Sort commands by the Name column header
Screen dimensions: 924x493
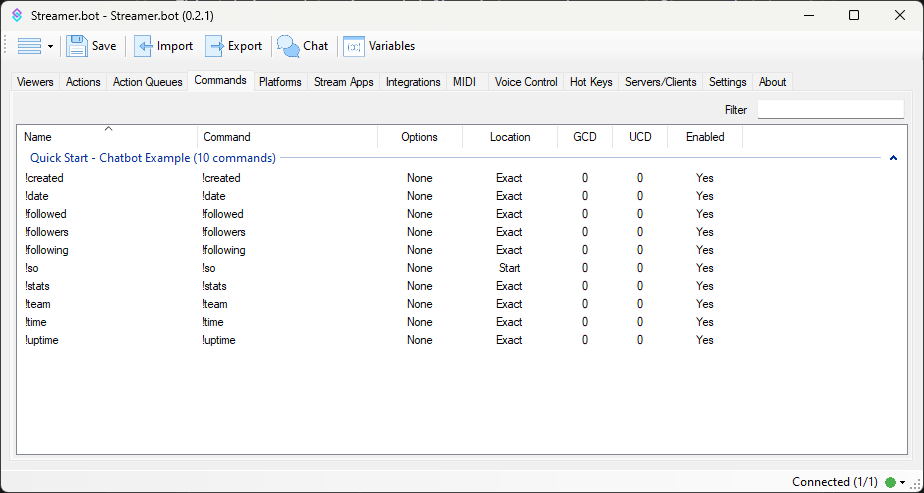(x=38, y=137)
